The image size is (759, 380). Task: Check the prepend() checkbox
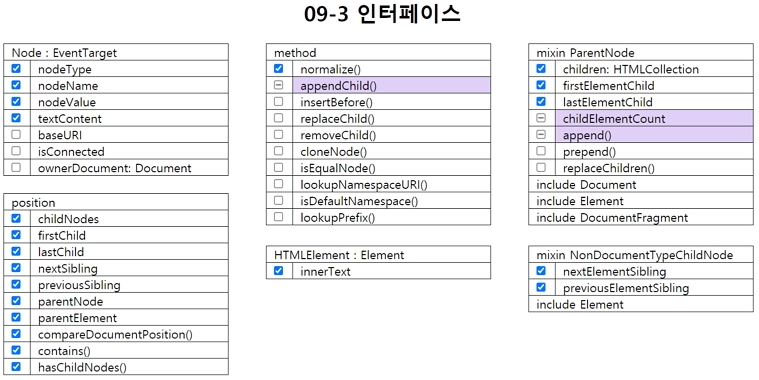pyautogui.click(x=541, y=151)
